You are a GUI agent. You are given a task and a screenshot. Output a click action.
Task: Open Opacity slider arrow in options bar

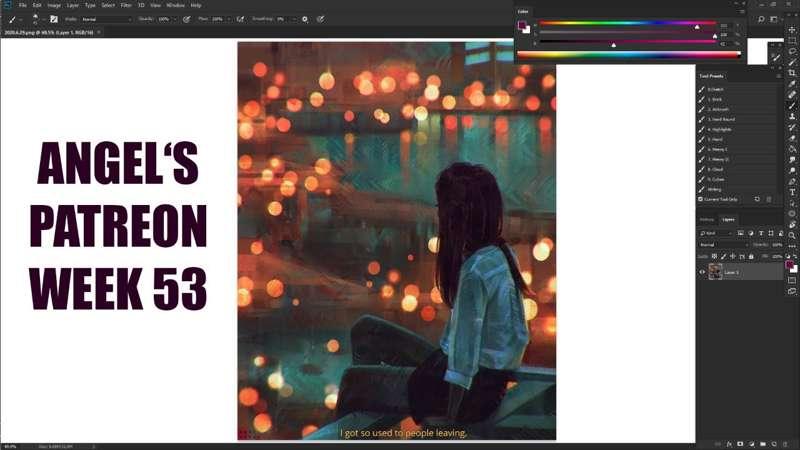[x=174, y=19]
